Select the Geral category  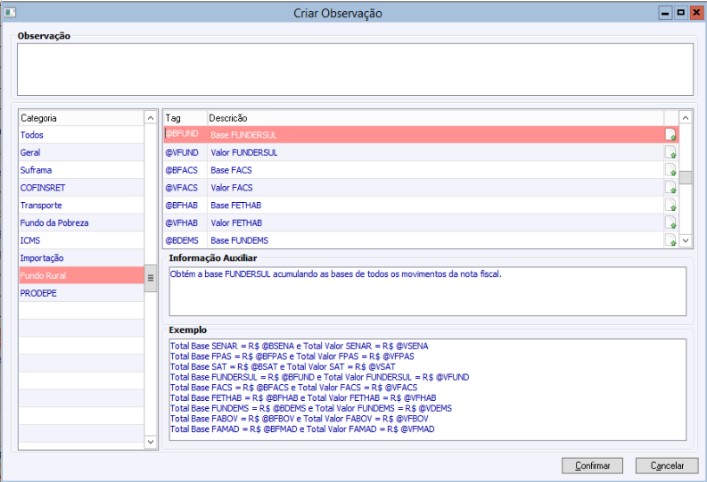coord(82,152)
